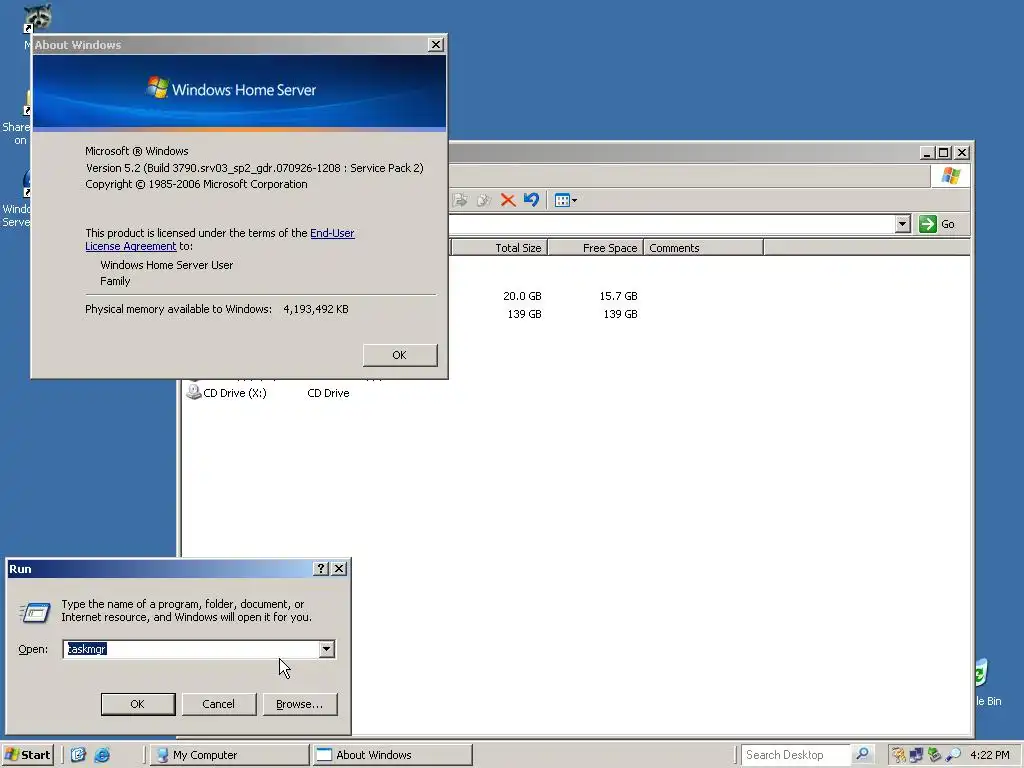Minimize the My Computer window

click(926, 153)
